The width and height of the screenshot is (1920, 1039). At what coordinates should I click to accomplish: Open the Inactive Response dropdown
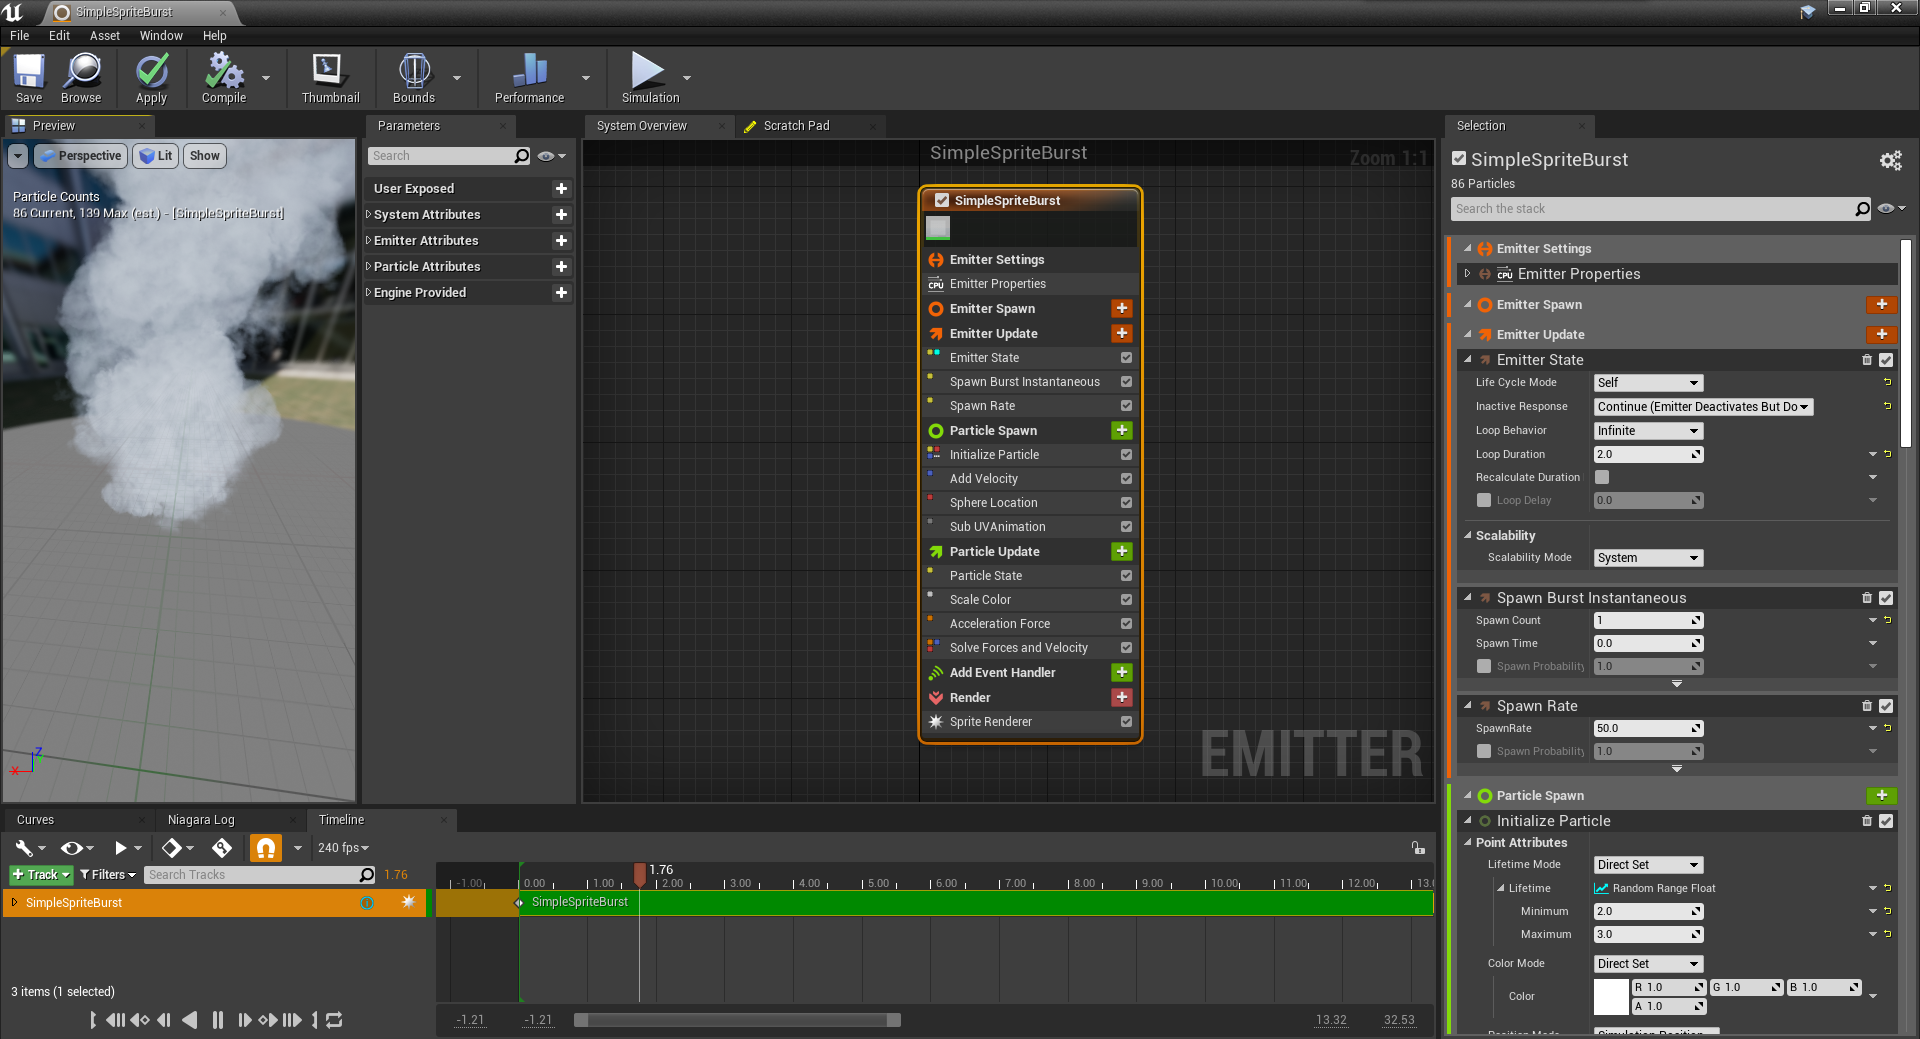(1703, 407)
